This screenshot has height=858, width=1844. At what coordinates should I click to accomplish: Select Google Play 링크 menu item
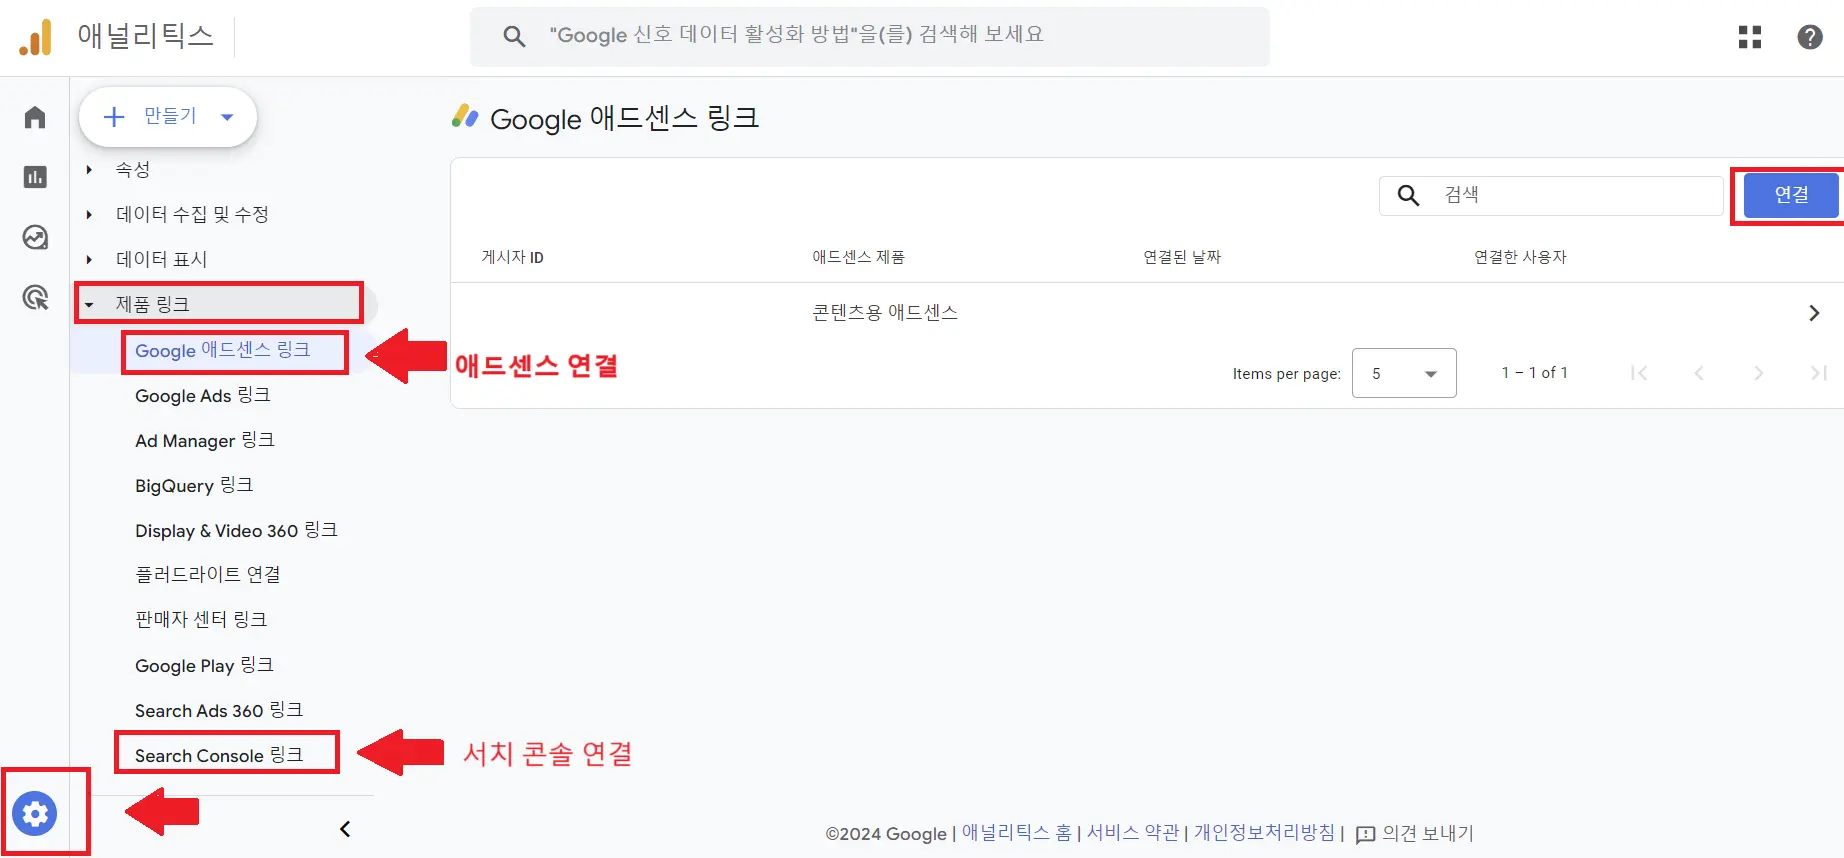(204, 665)
